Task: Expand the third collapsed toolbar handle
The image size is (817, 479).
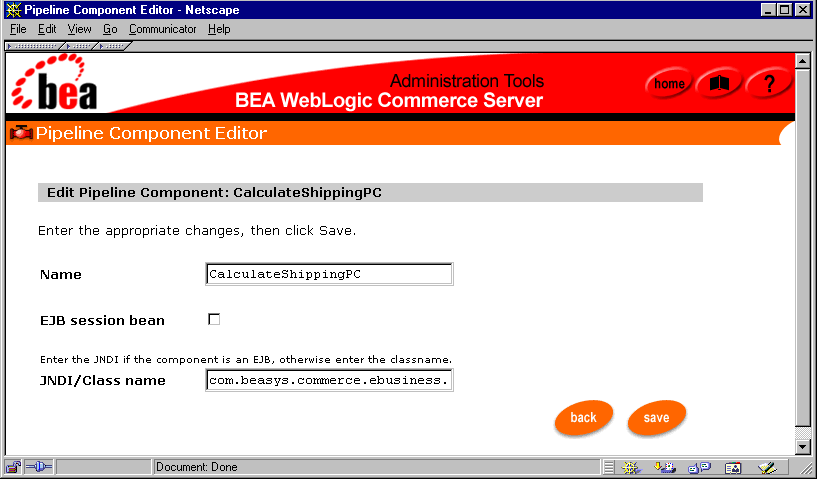Action: (x=112, y=46)
